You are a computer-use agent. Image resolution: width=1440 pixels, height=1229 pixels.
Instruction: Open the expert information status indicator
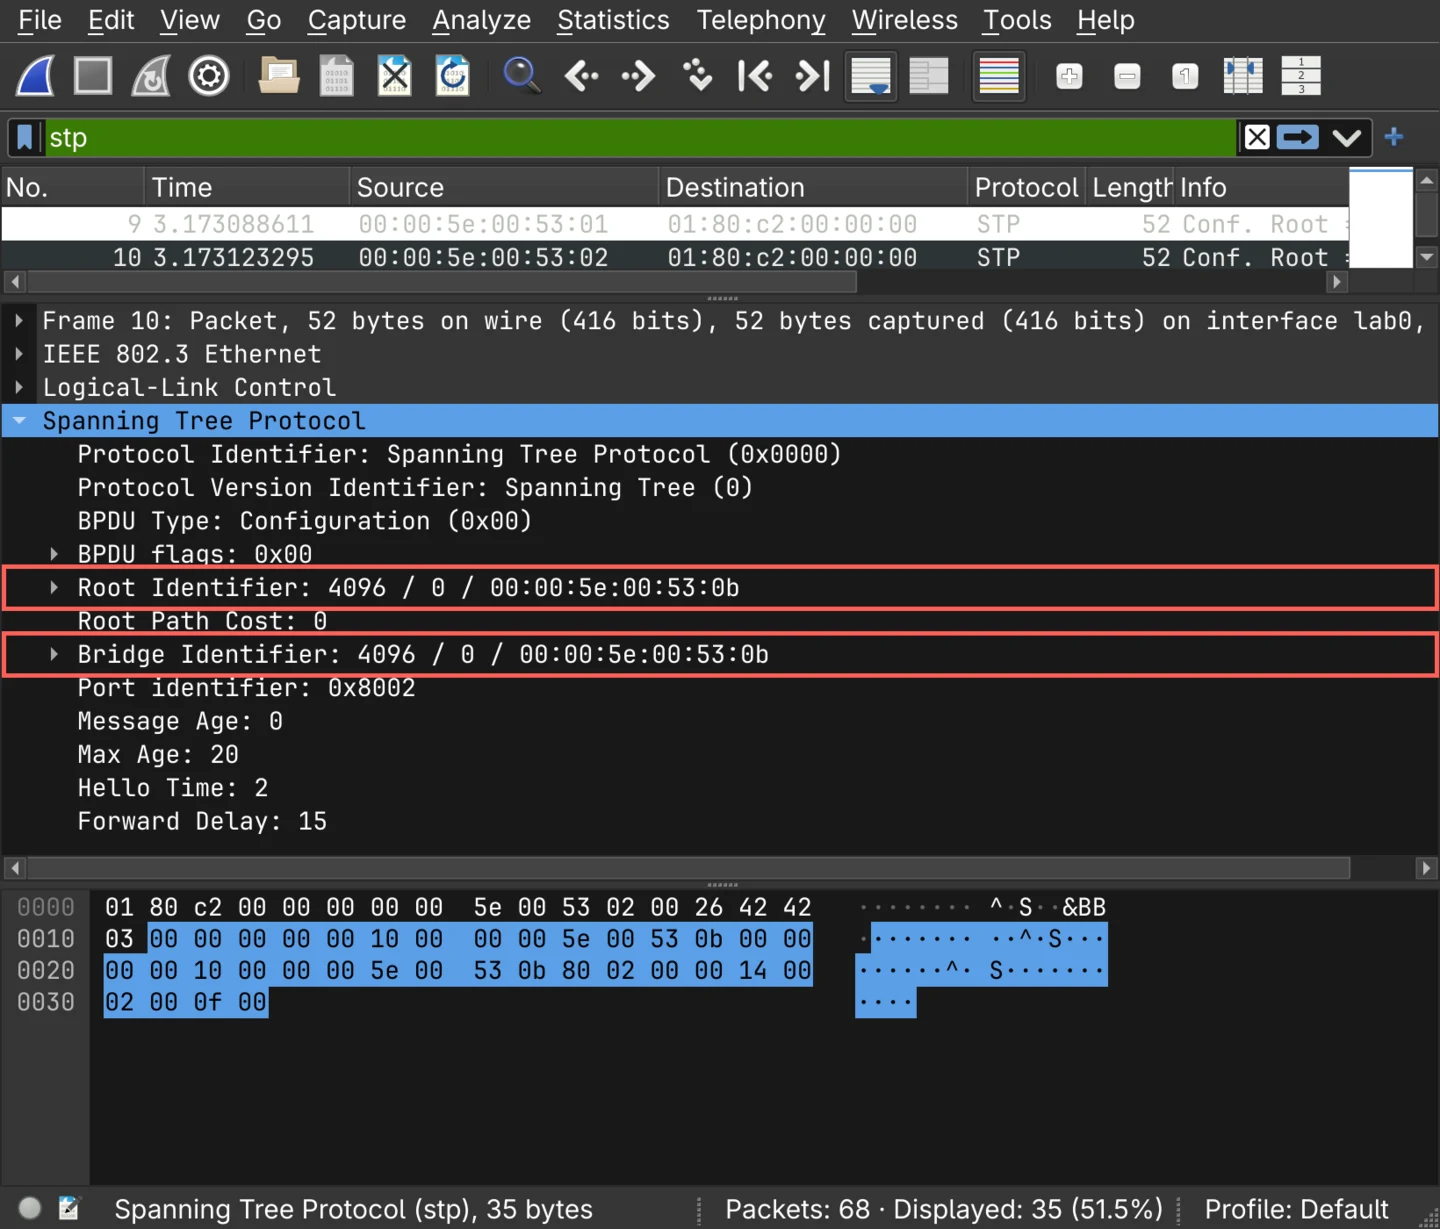tap(30, 1208)
